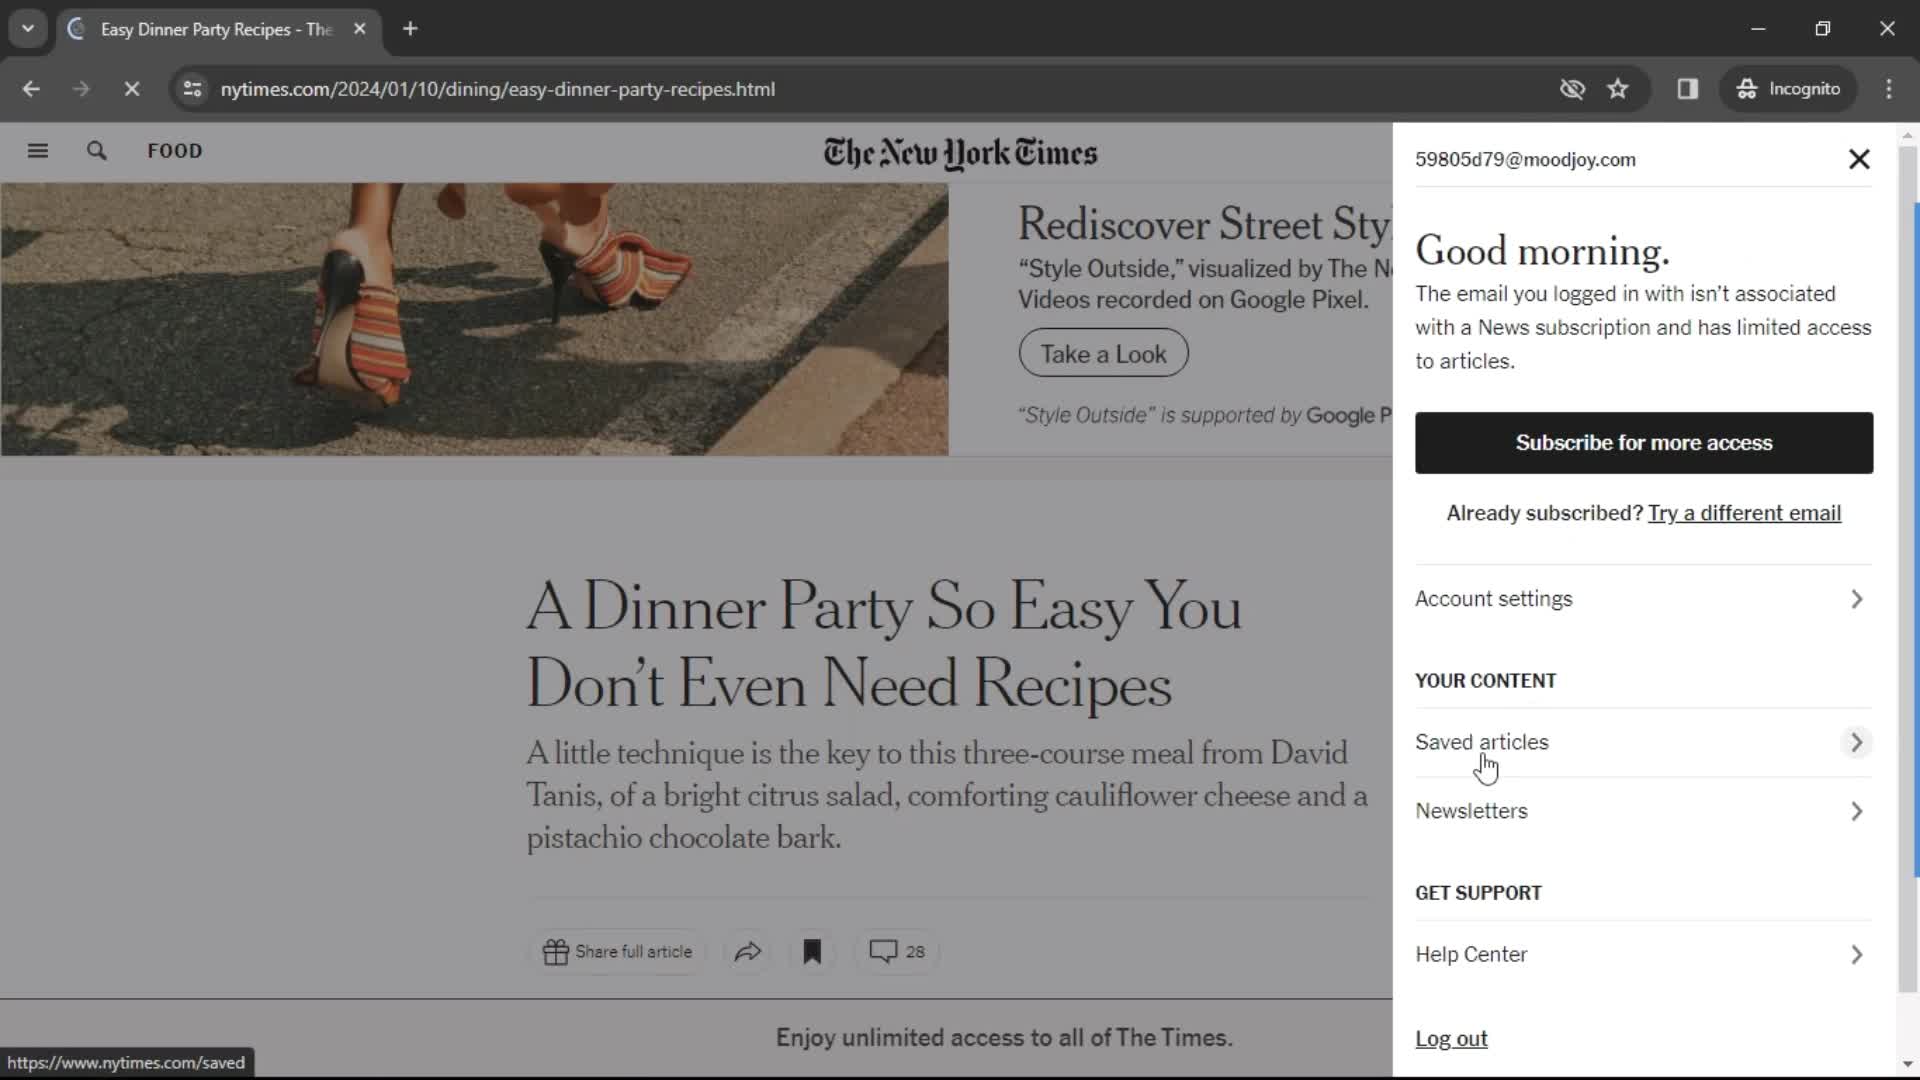Open the 28 comments button

coord(897,952)
